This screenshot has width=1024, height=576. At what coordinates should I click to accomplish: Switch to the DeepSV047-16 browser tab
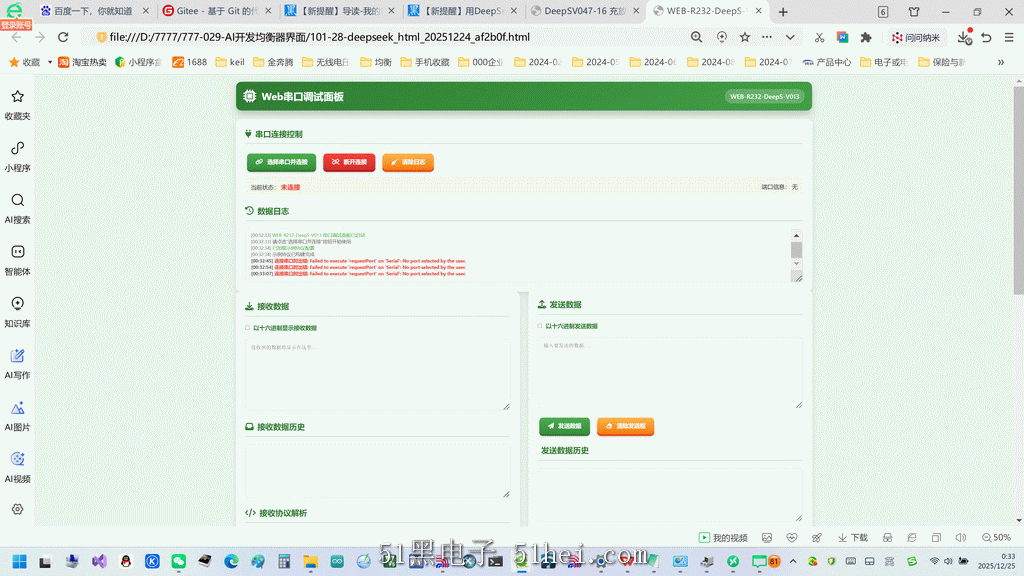pos(584,11)
